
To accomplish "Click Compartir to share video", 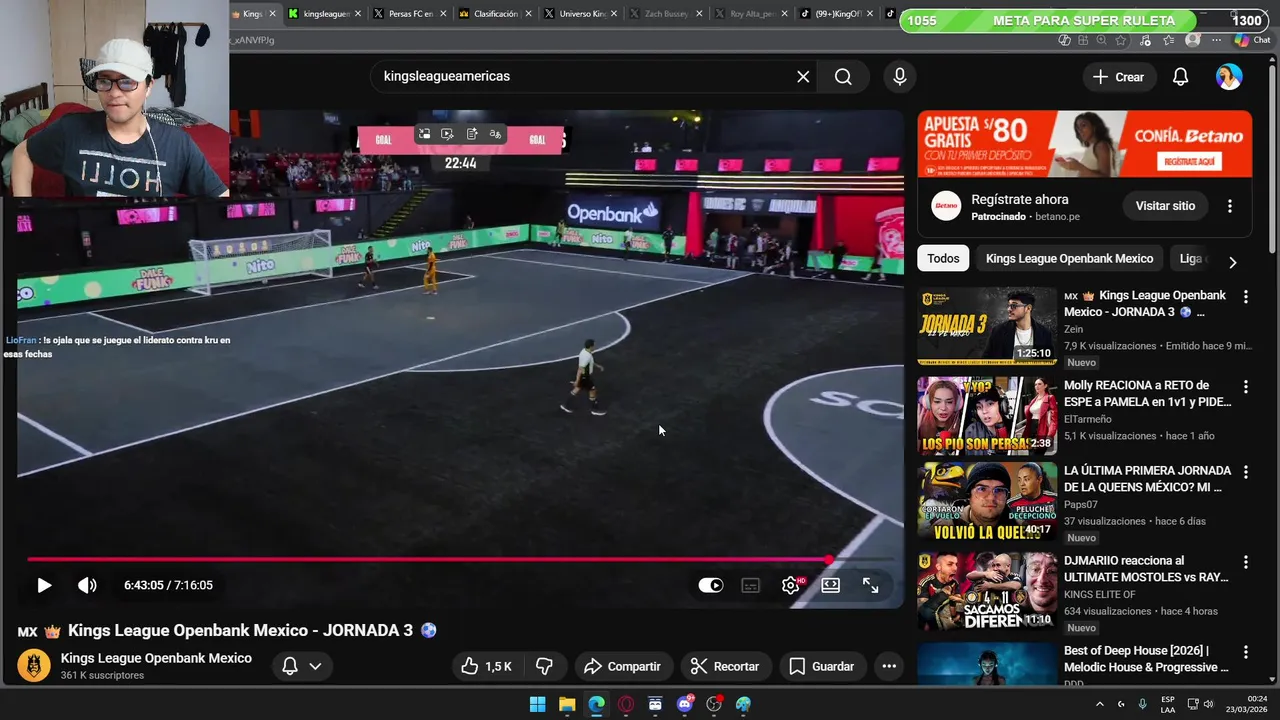I will click(622, 666).
